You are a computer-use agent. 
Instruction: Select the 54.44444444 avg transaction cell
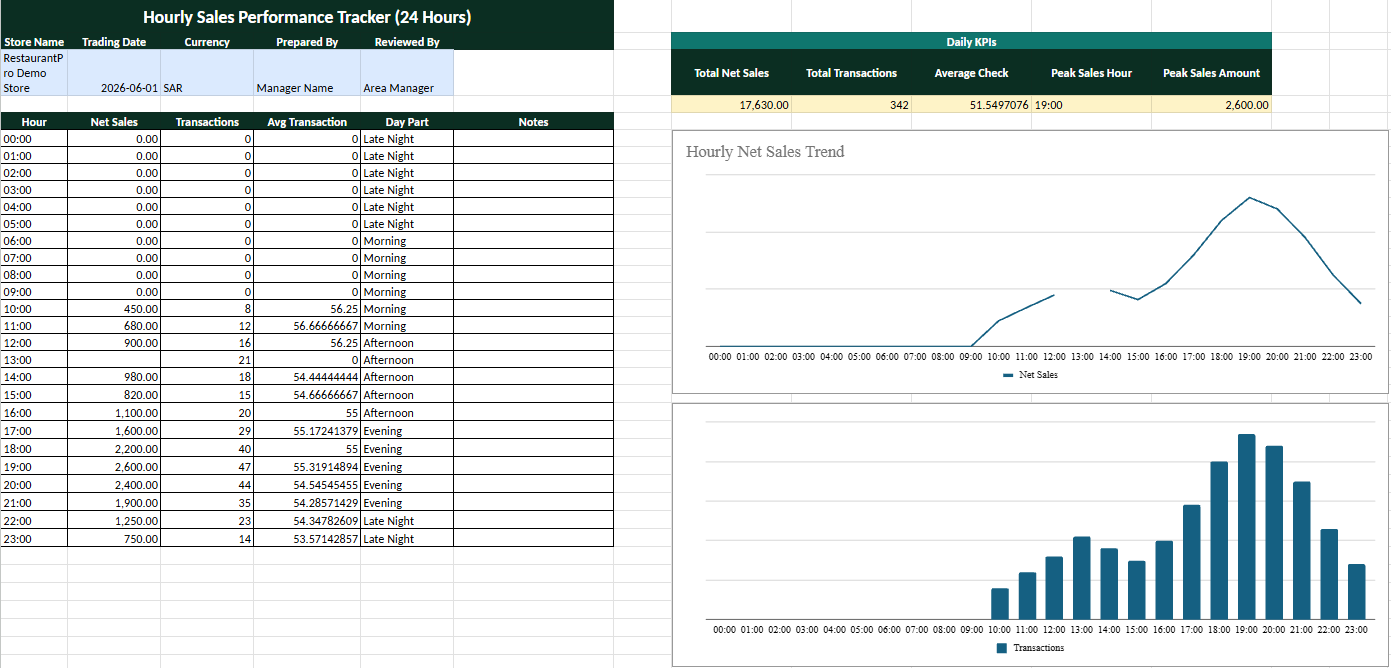(307, 377)
